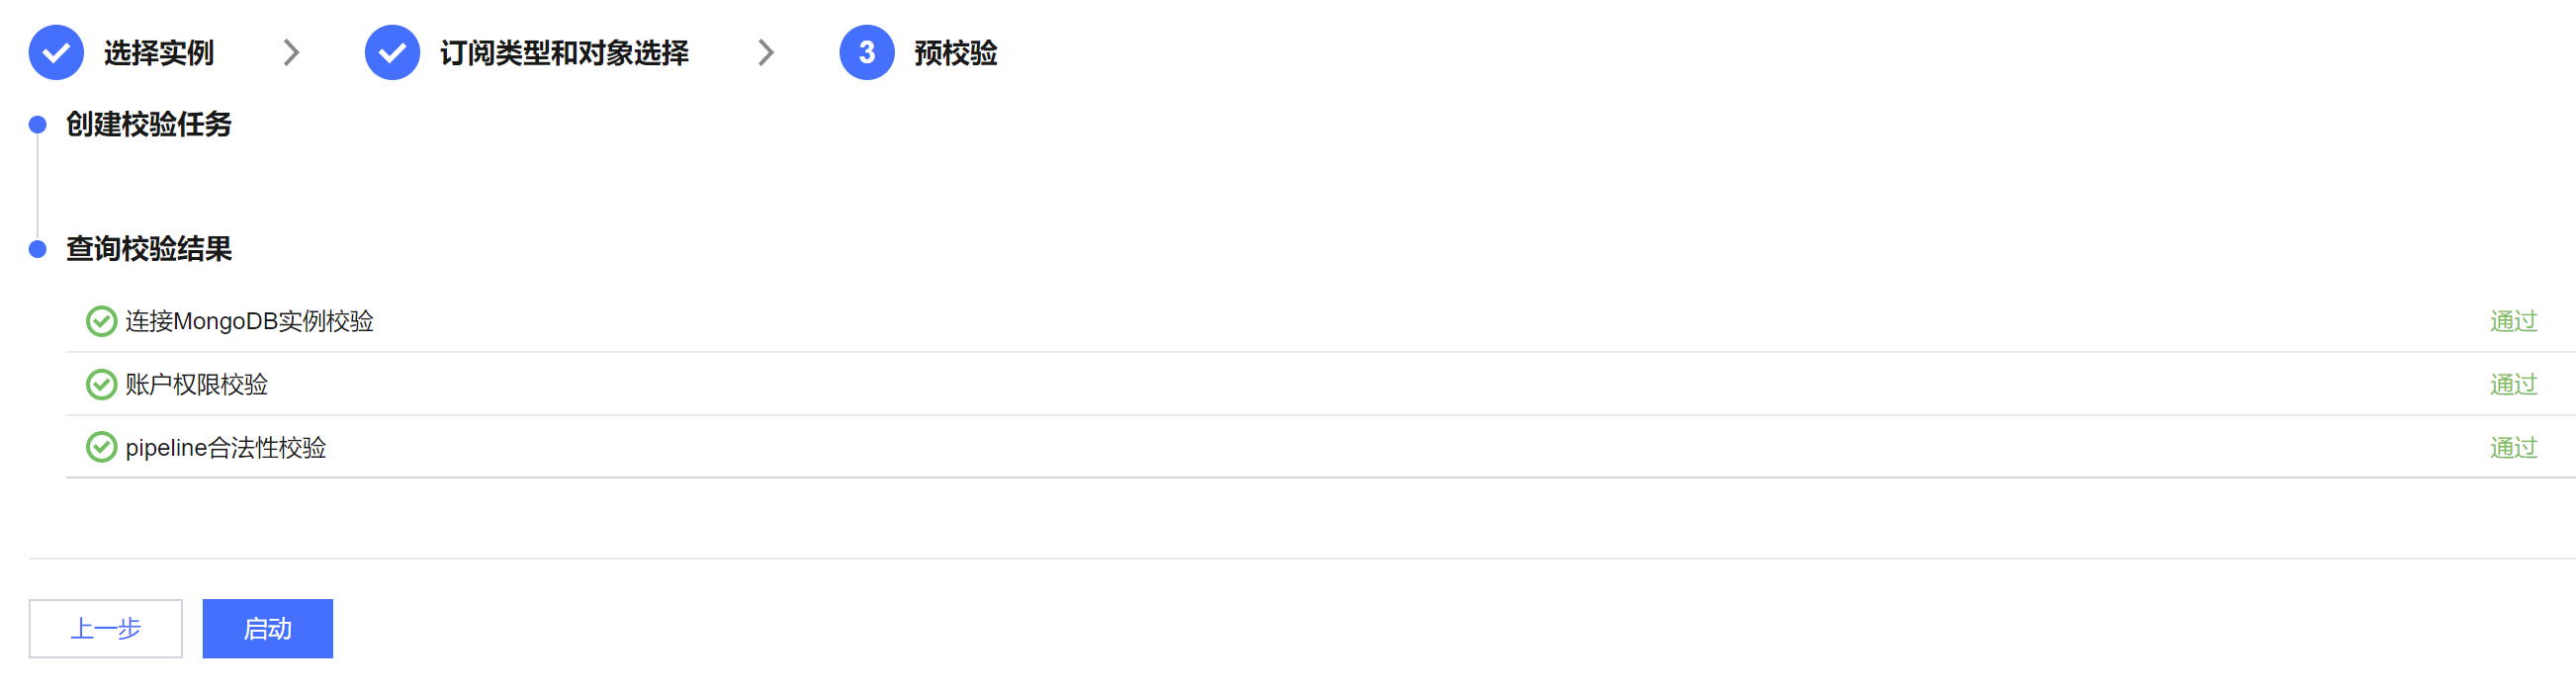The width and height of the screenshot is (2576, 692).
Task: Click the 通过 status for pipeline合法性校验
Action: point(2512,447)
